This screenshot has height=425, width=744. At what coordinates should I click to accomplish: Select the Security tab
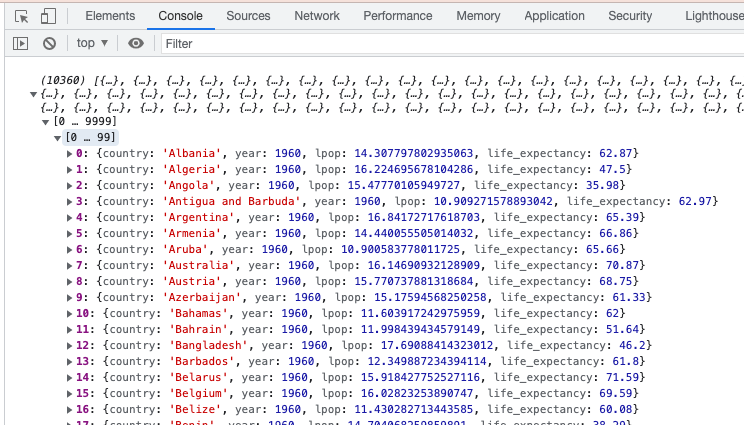[630, 16]
